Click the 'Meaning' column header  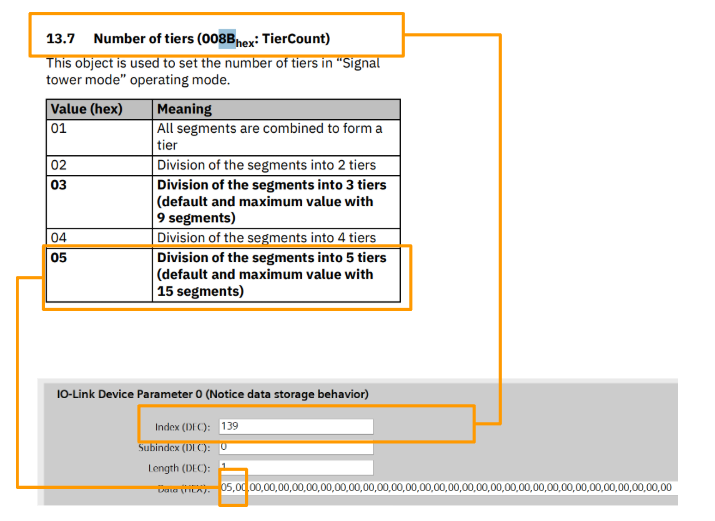click(184, 109)
